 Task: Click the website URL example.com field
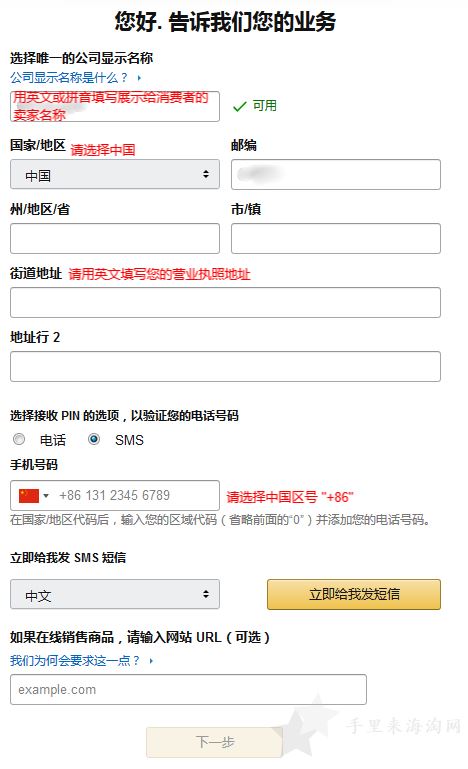(x=188, y=690)
